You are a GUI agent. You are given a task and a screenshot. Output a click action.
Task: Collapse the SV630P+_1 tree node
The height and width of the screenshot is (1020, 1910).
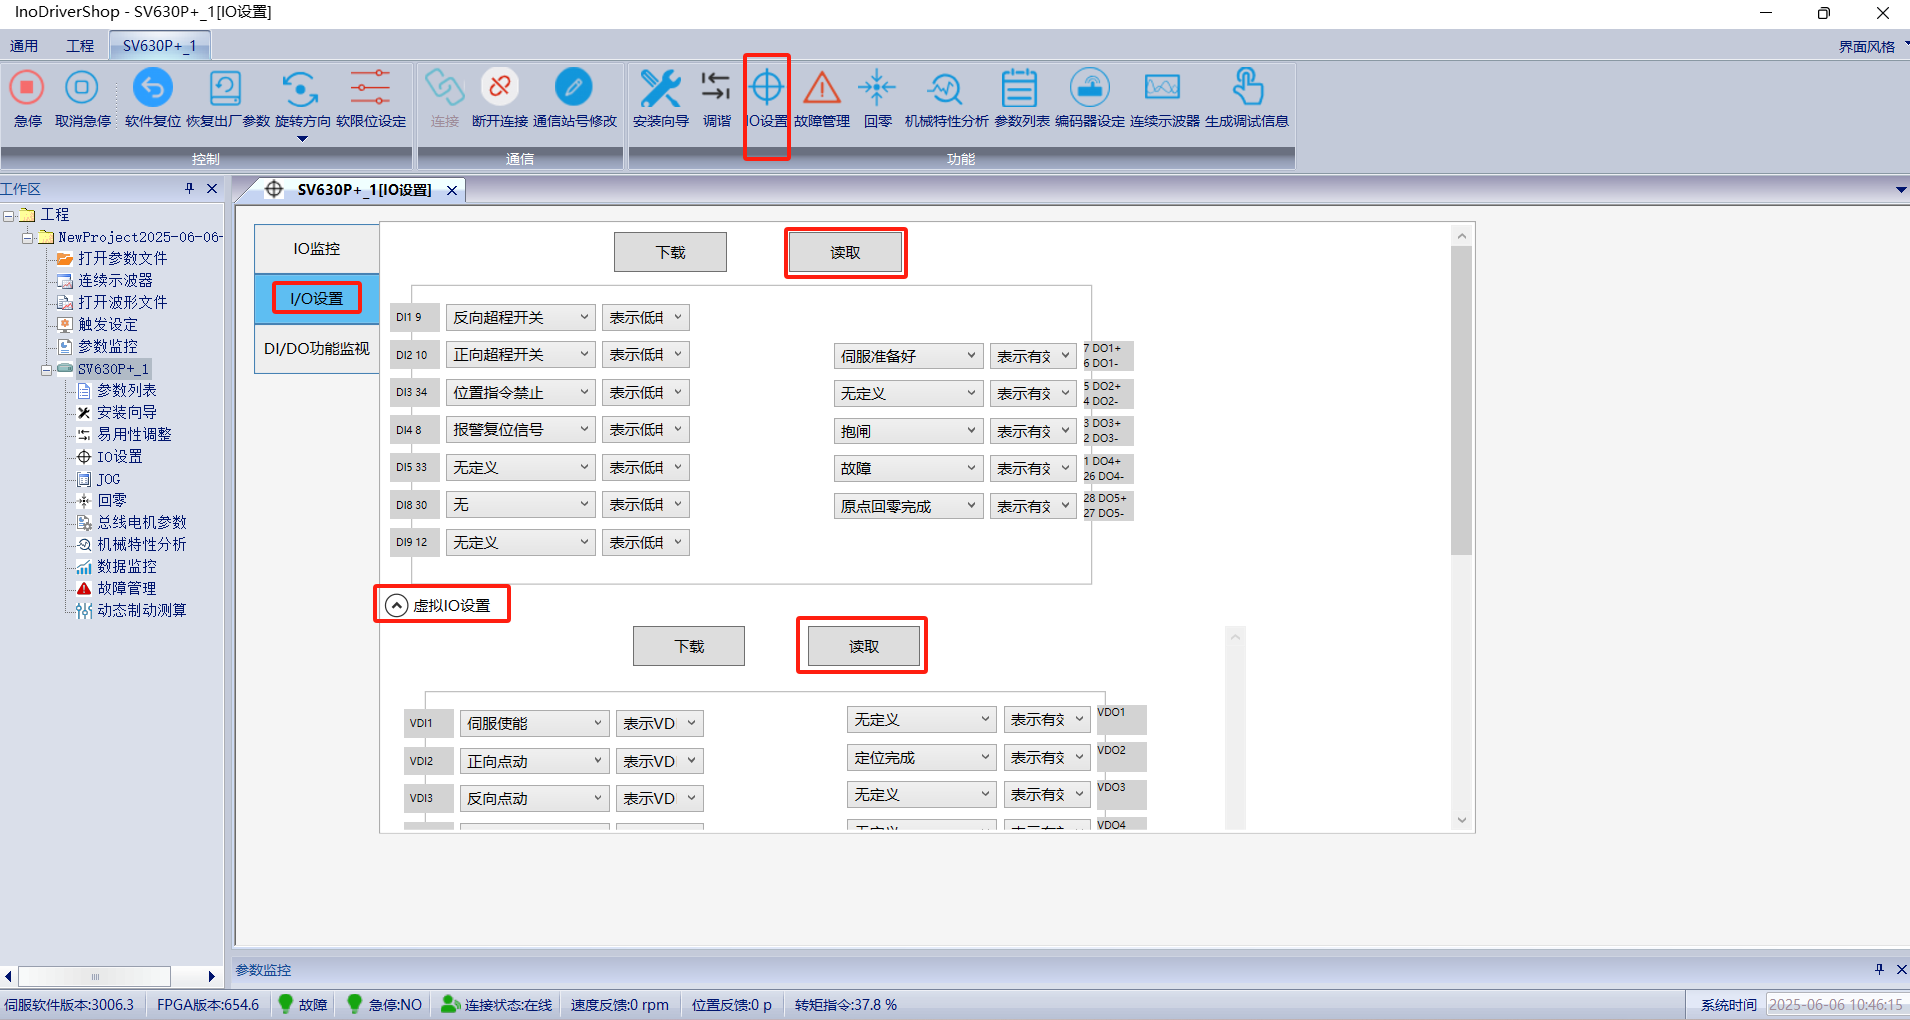(x=46, y=370)
